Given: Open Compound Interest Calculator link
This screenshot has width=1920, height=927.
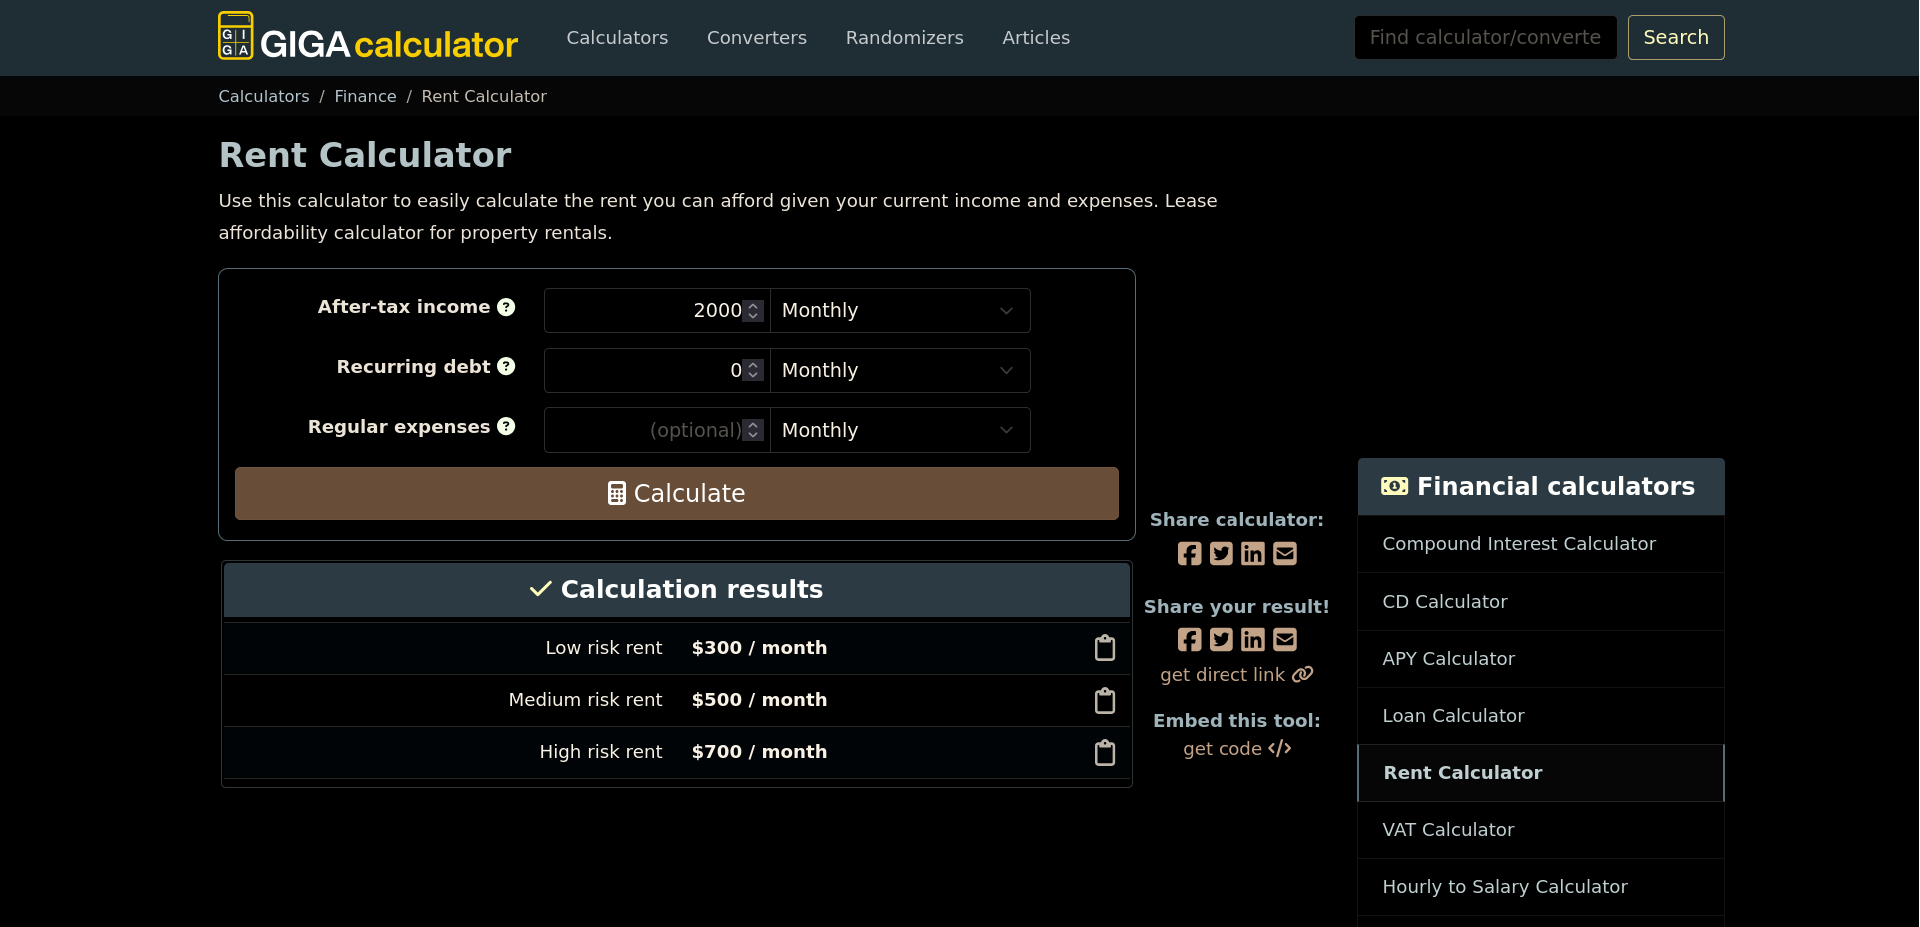Looking at the screenshot, I should (1541, 544).
